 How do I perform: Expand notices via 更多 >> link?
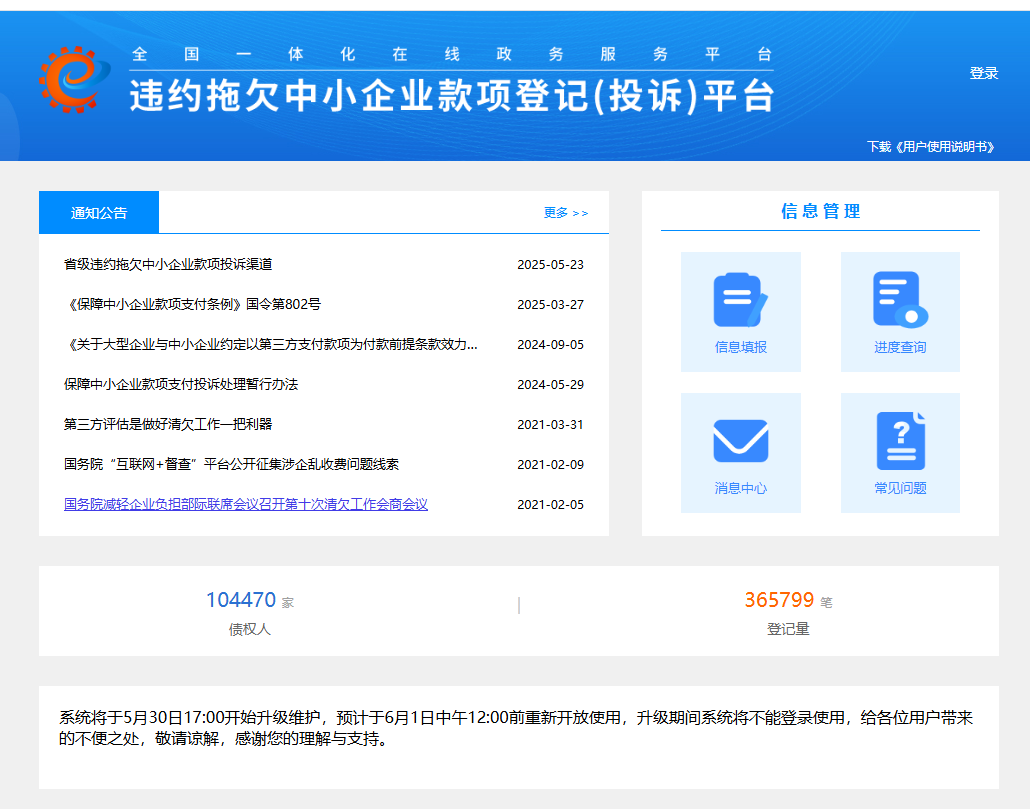pos(566,213)
